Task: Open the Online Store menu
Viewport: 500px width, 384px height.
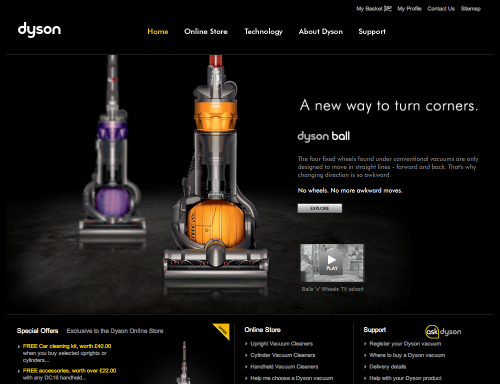Action: [206, 31]
